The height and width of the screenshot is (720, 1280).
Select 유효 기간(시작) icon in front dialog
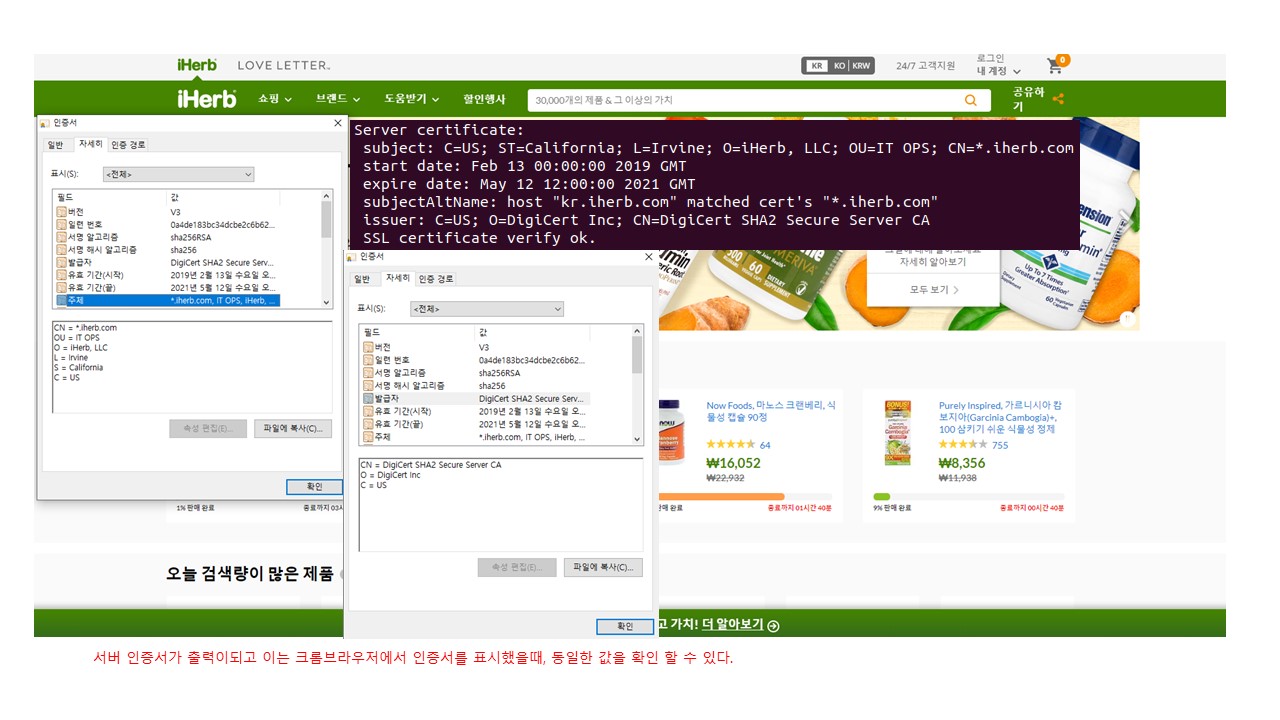coord(368,411)
